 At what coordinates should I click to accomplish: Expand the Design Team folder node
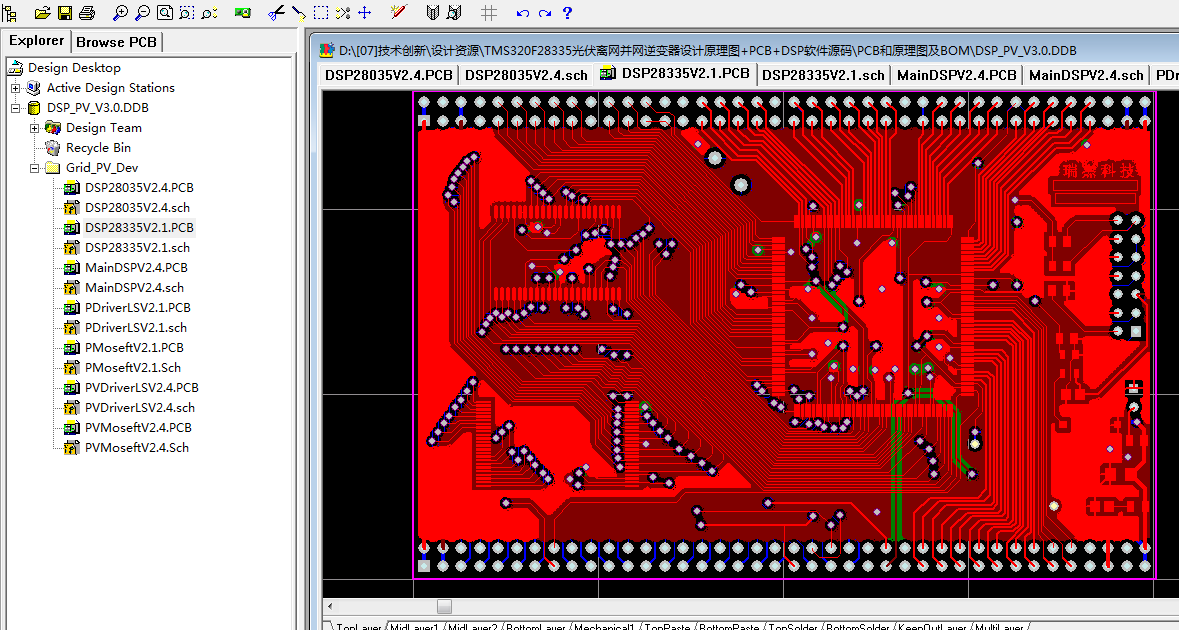[x=35, y=129]
